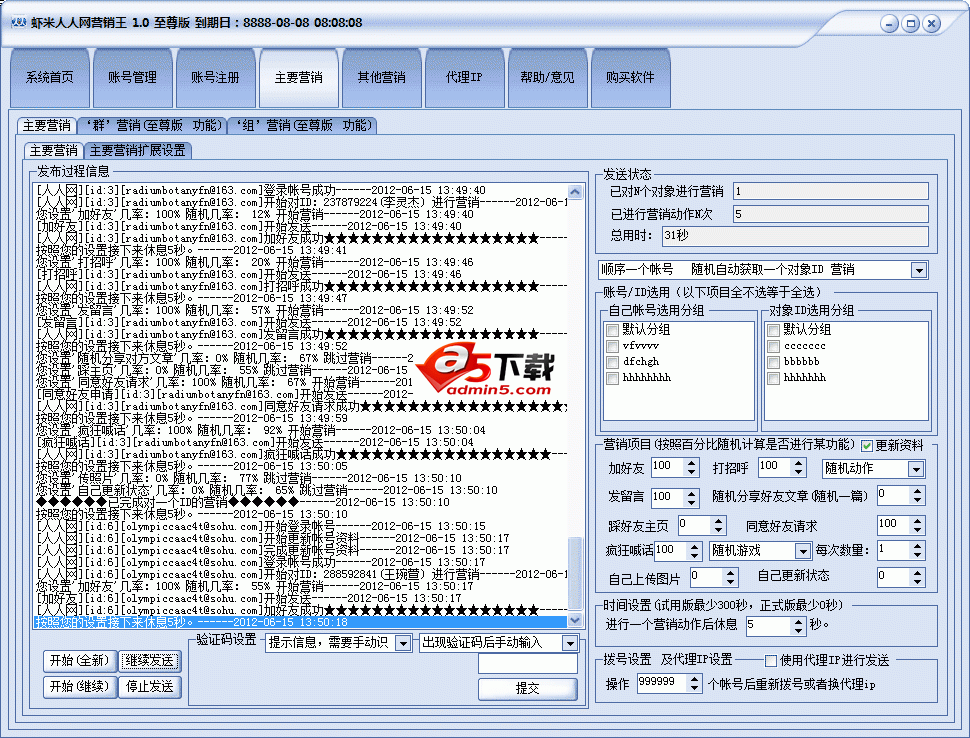Expand the 出现验证码后手动输入 dropdown
The image size is (970, 738).
[x=569, y=643]
